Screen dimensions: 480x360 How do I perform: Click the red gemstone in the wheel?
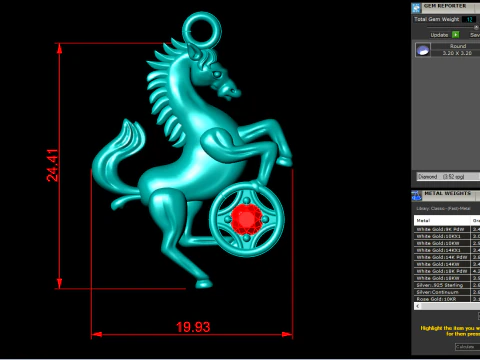coord(246,219)
